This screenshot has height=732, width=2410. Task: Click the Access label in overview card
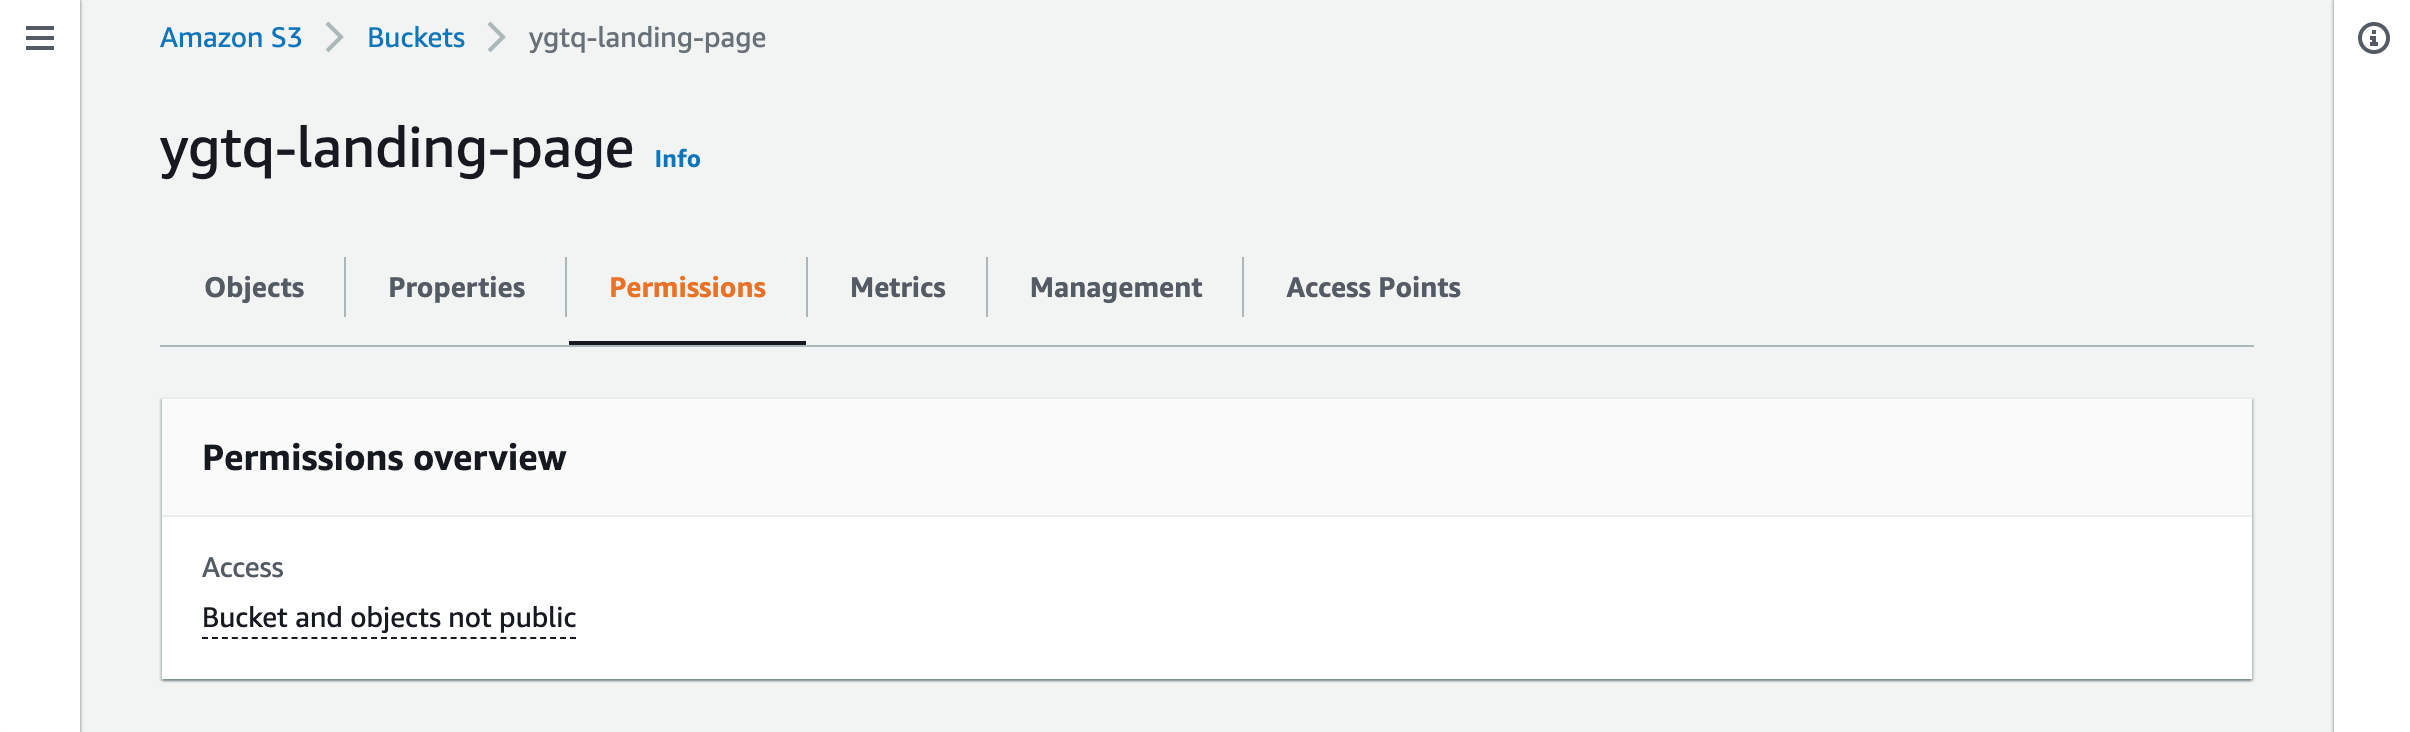tap(243, 568)
